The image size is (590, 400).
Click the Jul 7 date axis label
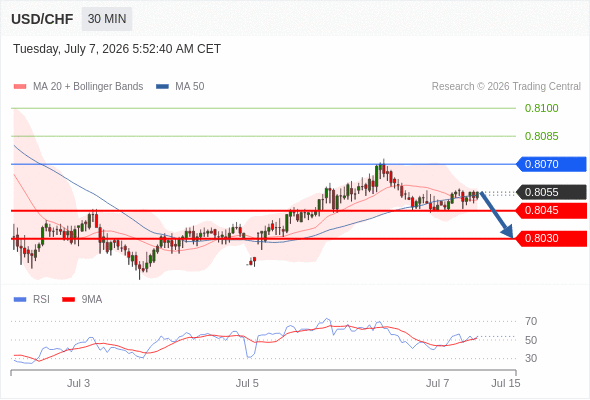point(437,383)
